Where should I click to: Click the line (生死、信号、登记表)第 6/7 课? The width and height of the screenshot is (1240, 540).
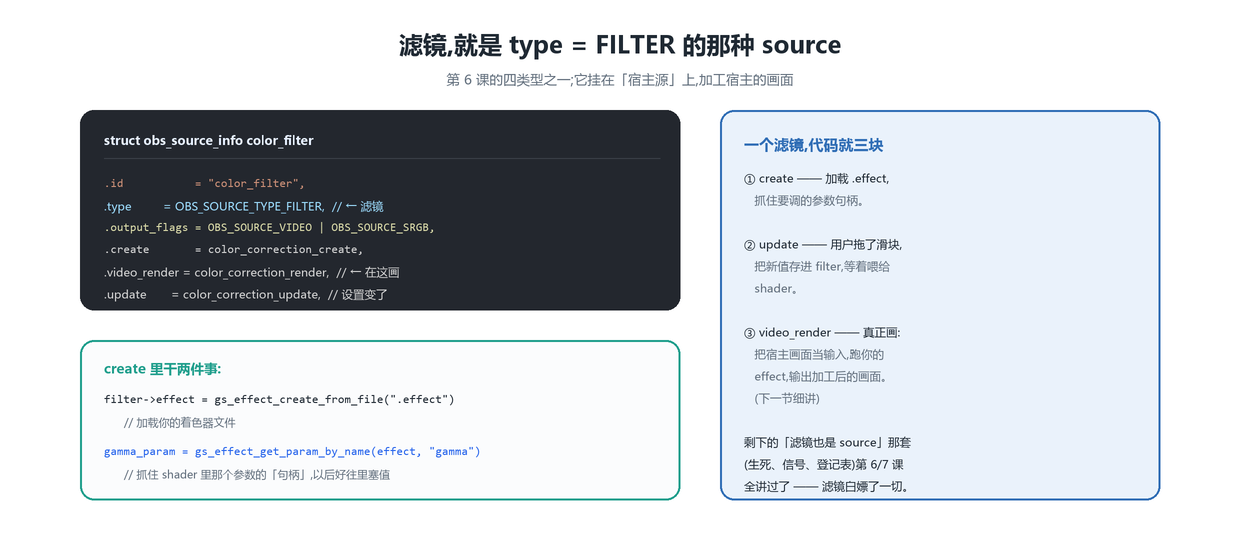[x=824, y=464]
